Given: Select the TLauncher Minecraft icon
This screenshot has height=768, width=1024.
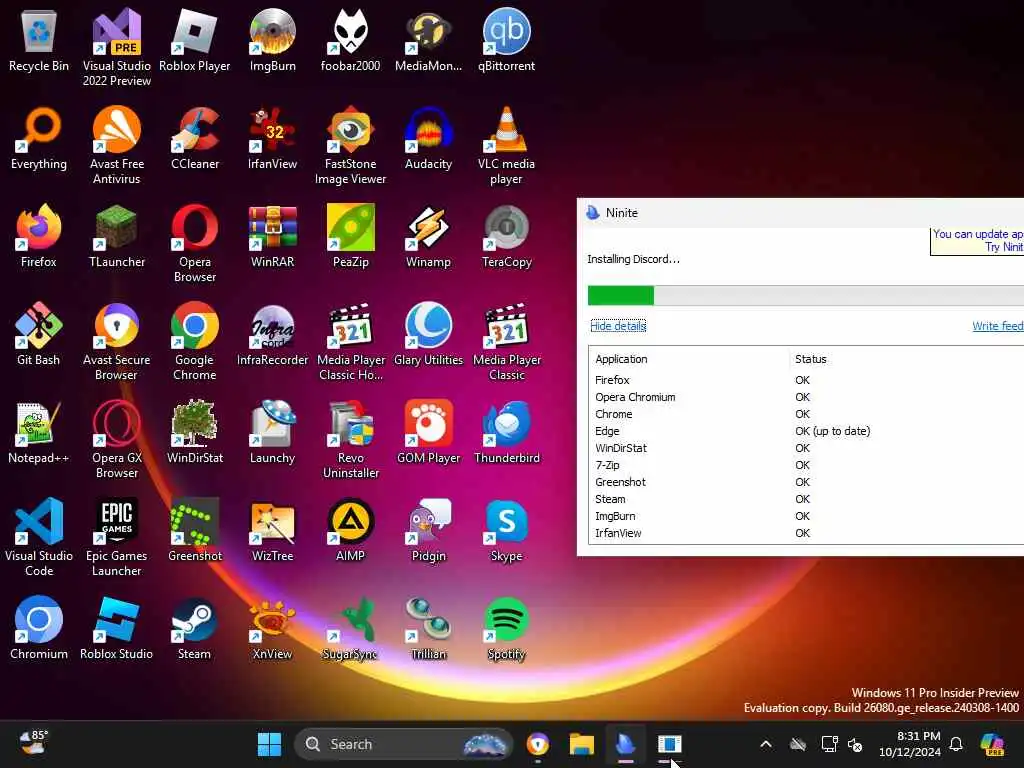Looking at the screenshot, I should (116, 236).
